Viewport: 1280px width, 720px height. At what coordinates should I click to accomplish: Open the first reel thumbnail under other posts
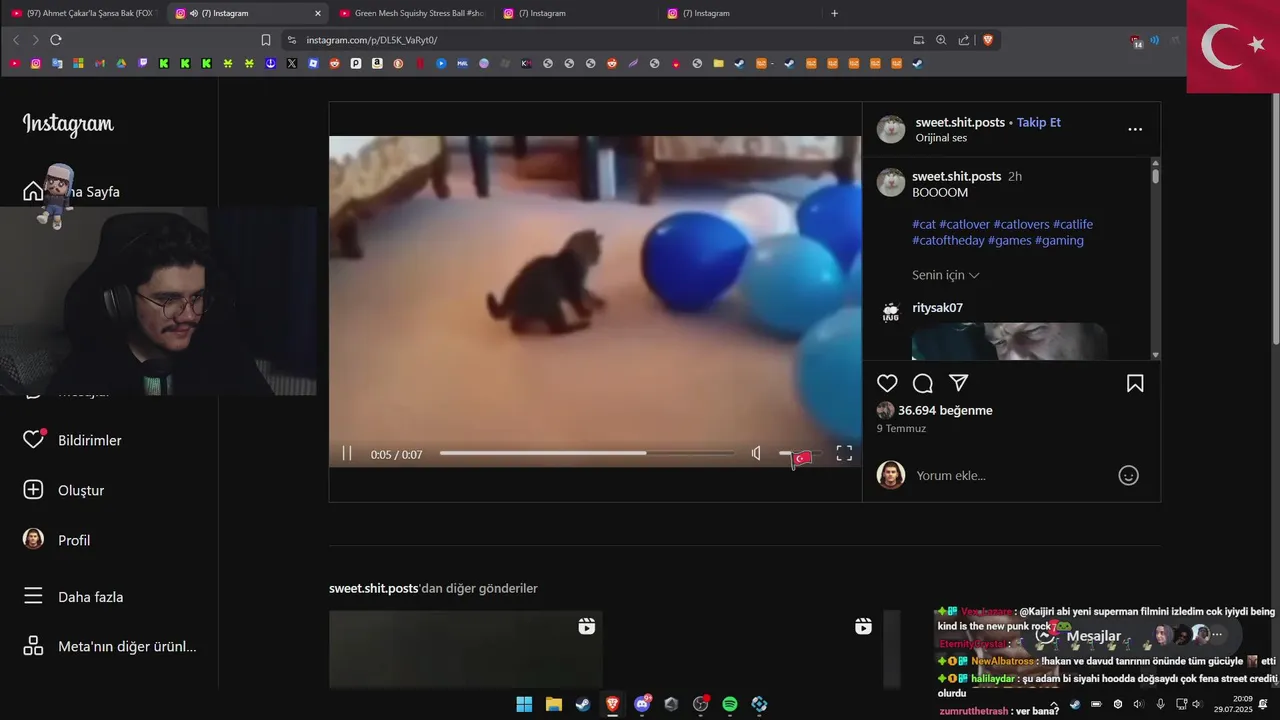[x=465, y=649]
